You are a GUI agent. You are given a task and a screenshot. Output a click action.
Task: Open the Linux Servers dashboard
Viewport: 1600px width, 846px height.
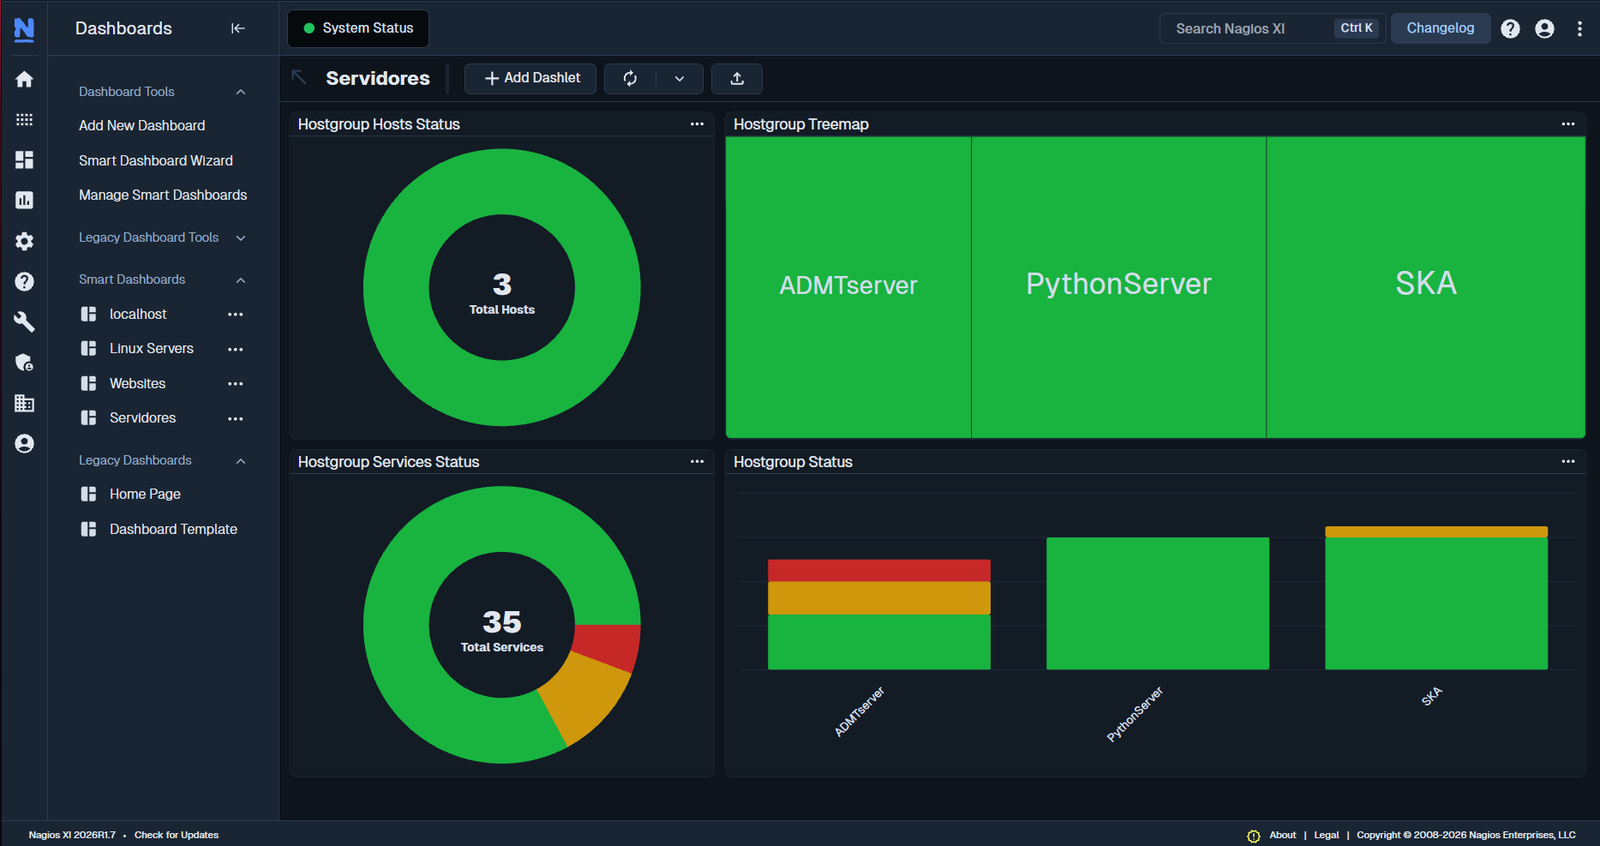(151, 349)
